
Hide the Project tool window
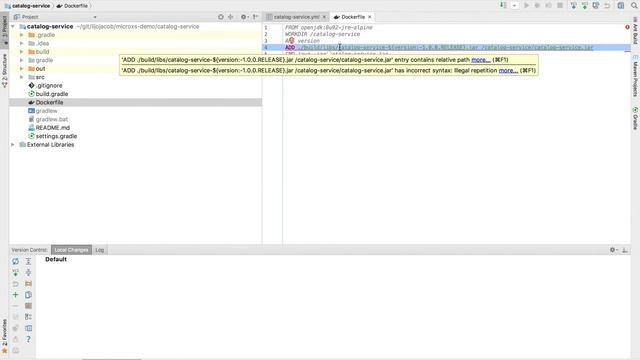click(x=255, y=17)
